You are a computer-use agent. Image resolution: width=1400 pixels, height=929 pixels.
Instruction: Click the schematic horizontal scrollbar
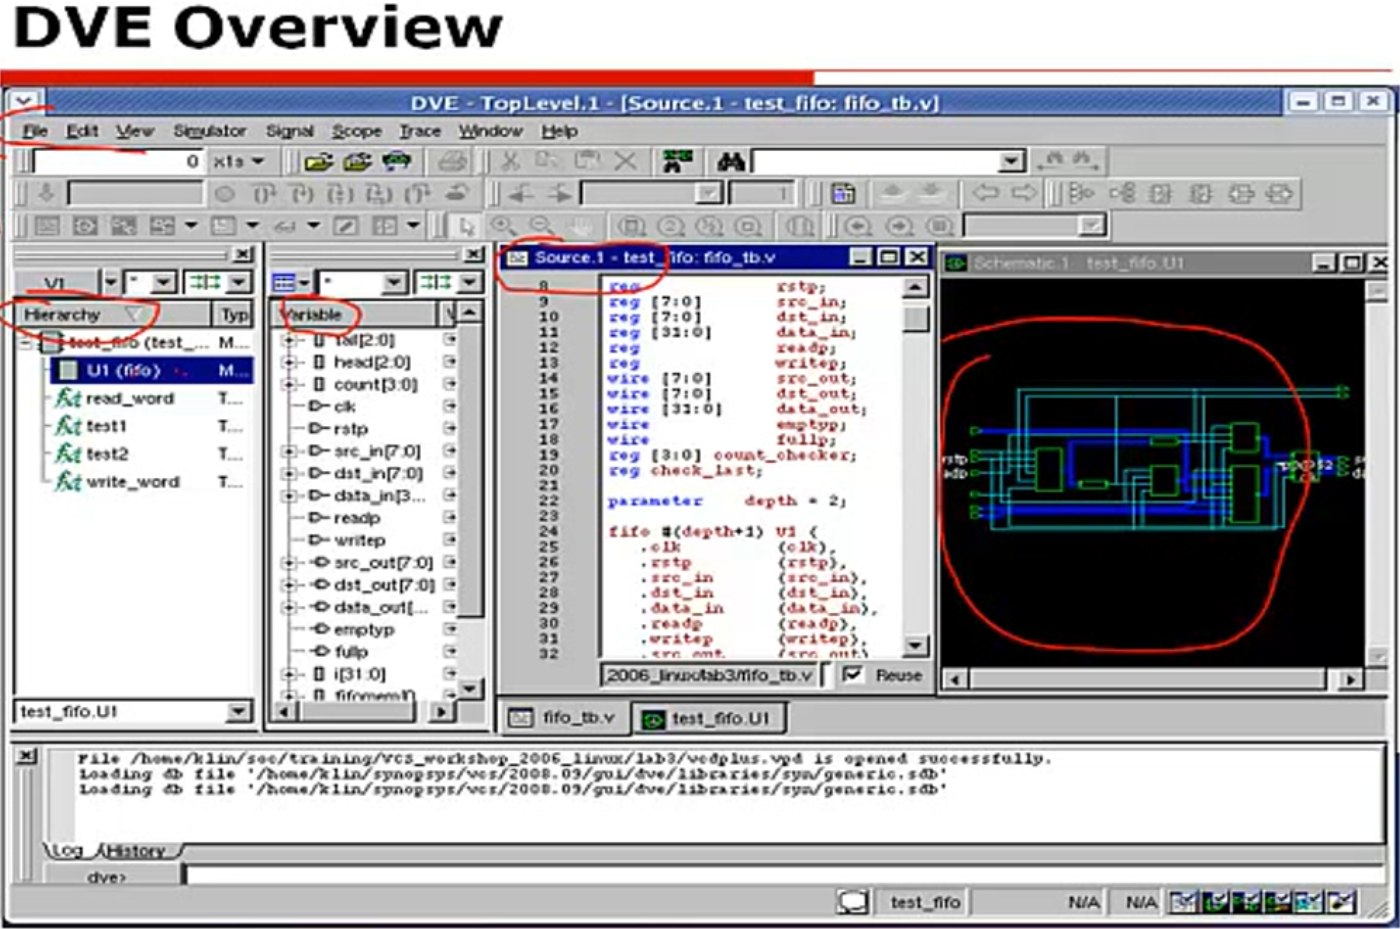(x=1153, y=679)
